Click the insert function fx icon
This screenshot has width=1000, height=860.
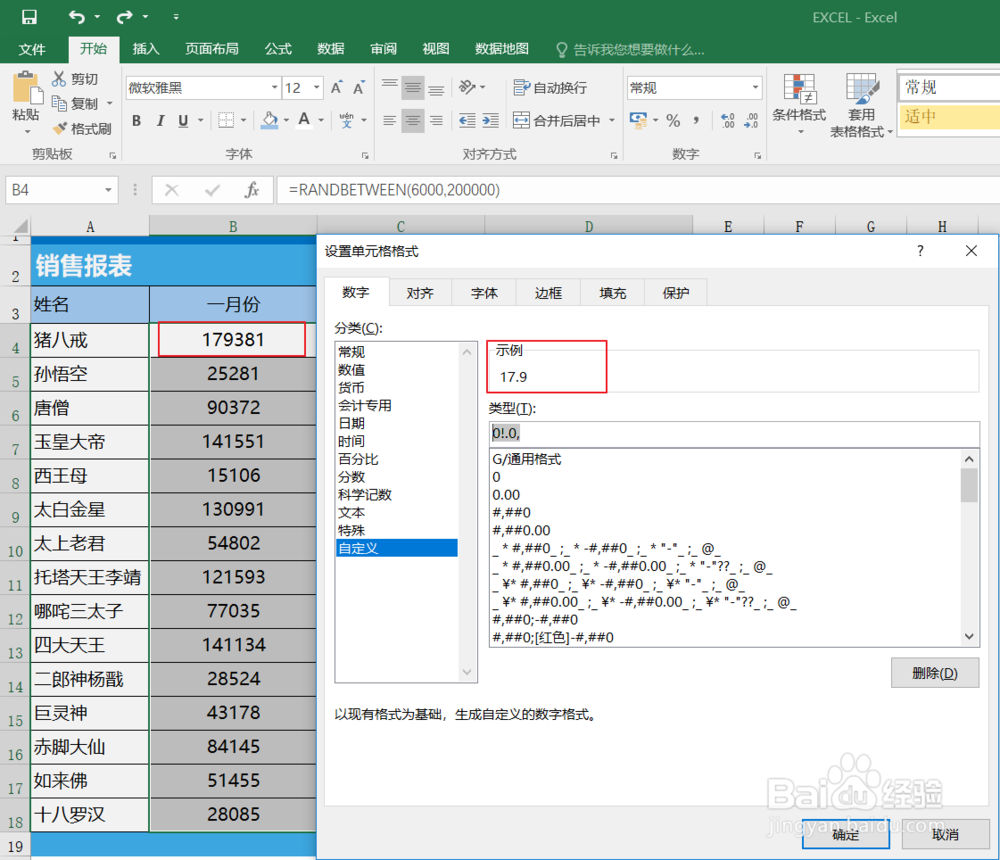pyautogui.click(x=252, y=189)
